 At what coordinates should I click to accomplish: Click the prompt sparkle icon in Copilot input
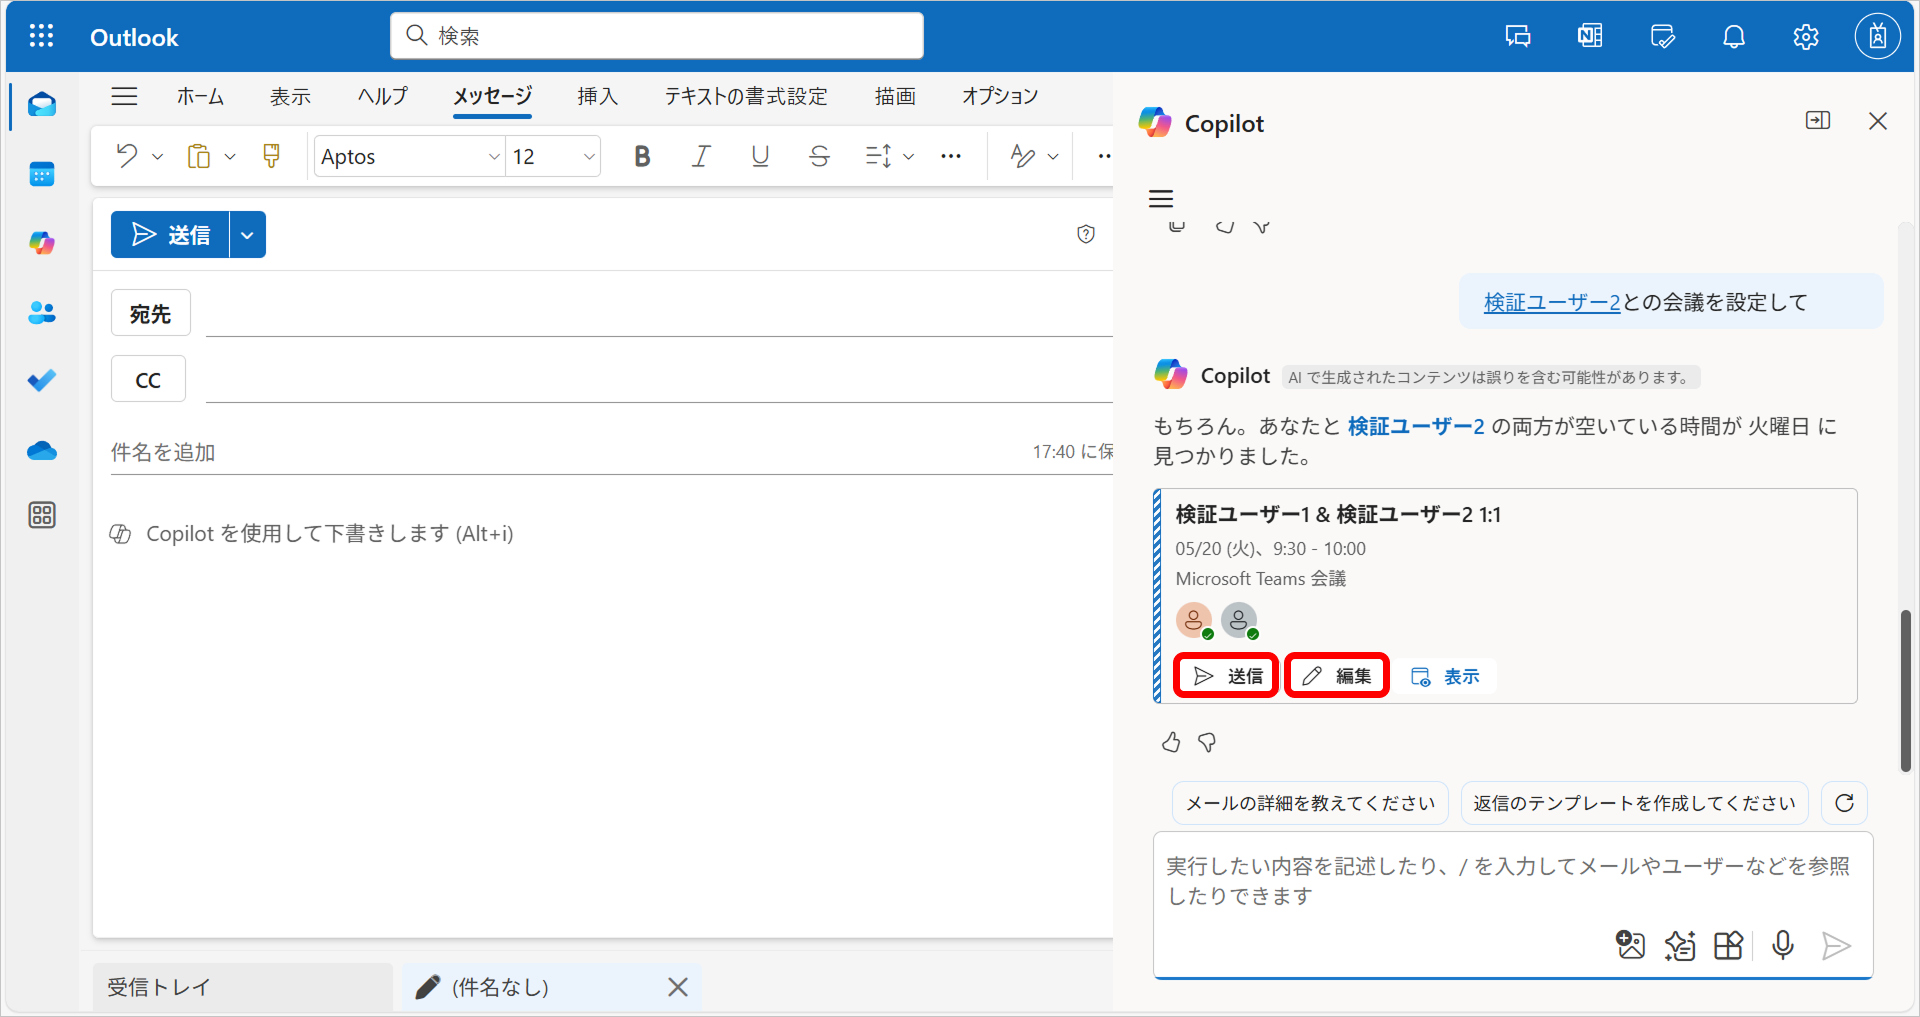pos(1680,945)
